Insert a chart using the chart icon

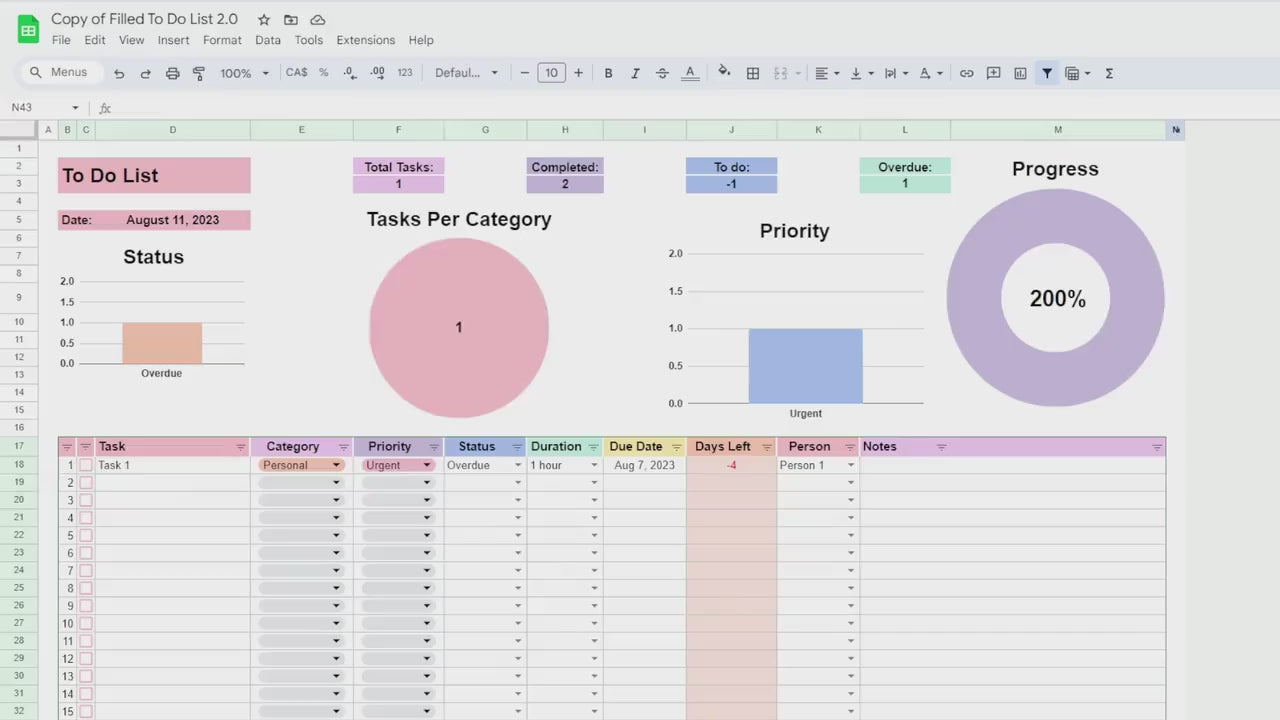point(1020,73)
